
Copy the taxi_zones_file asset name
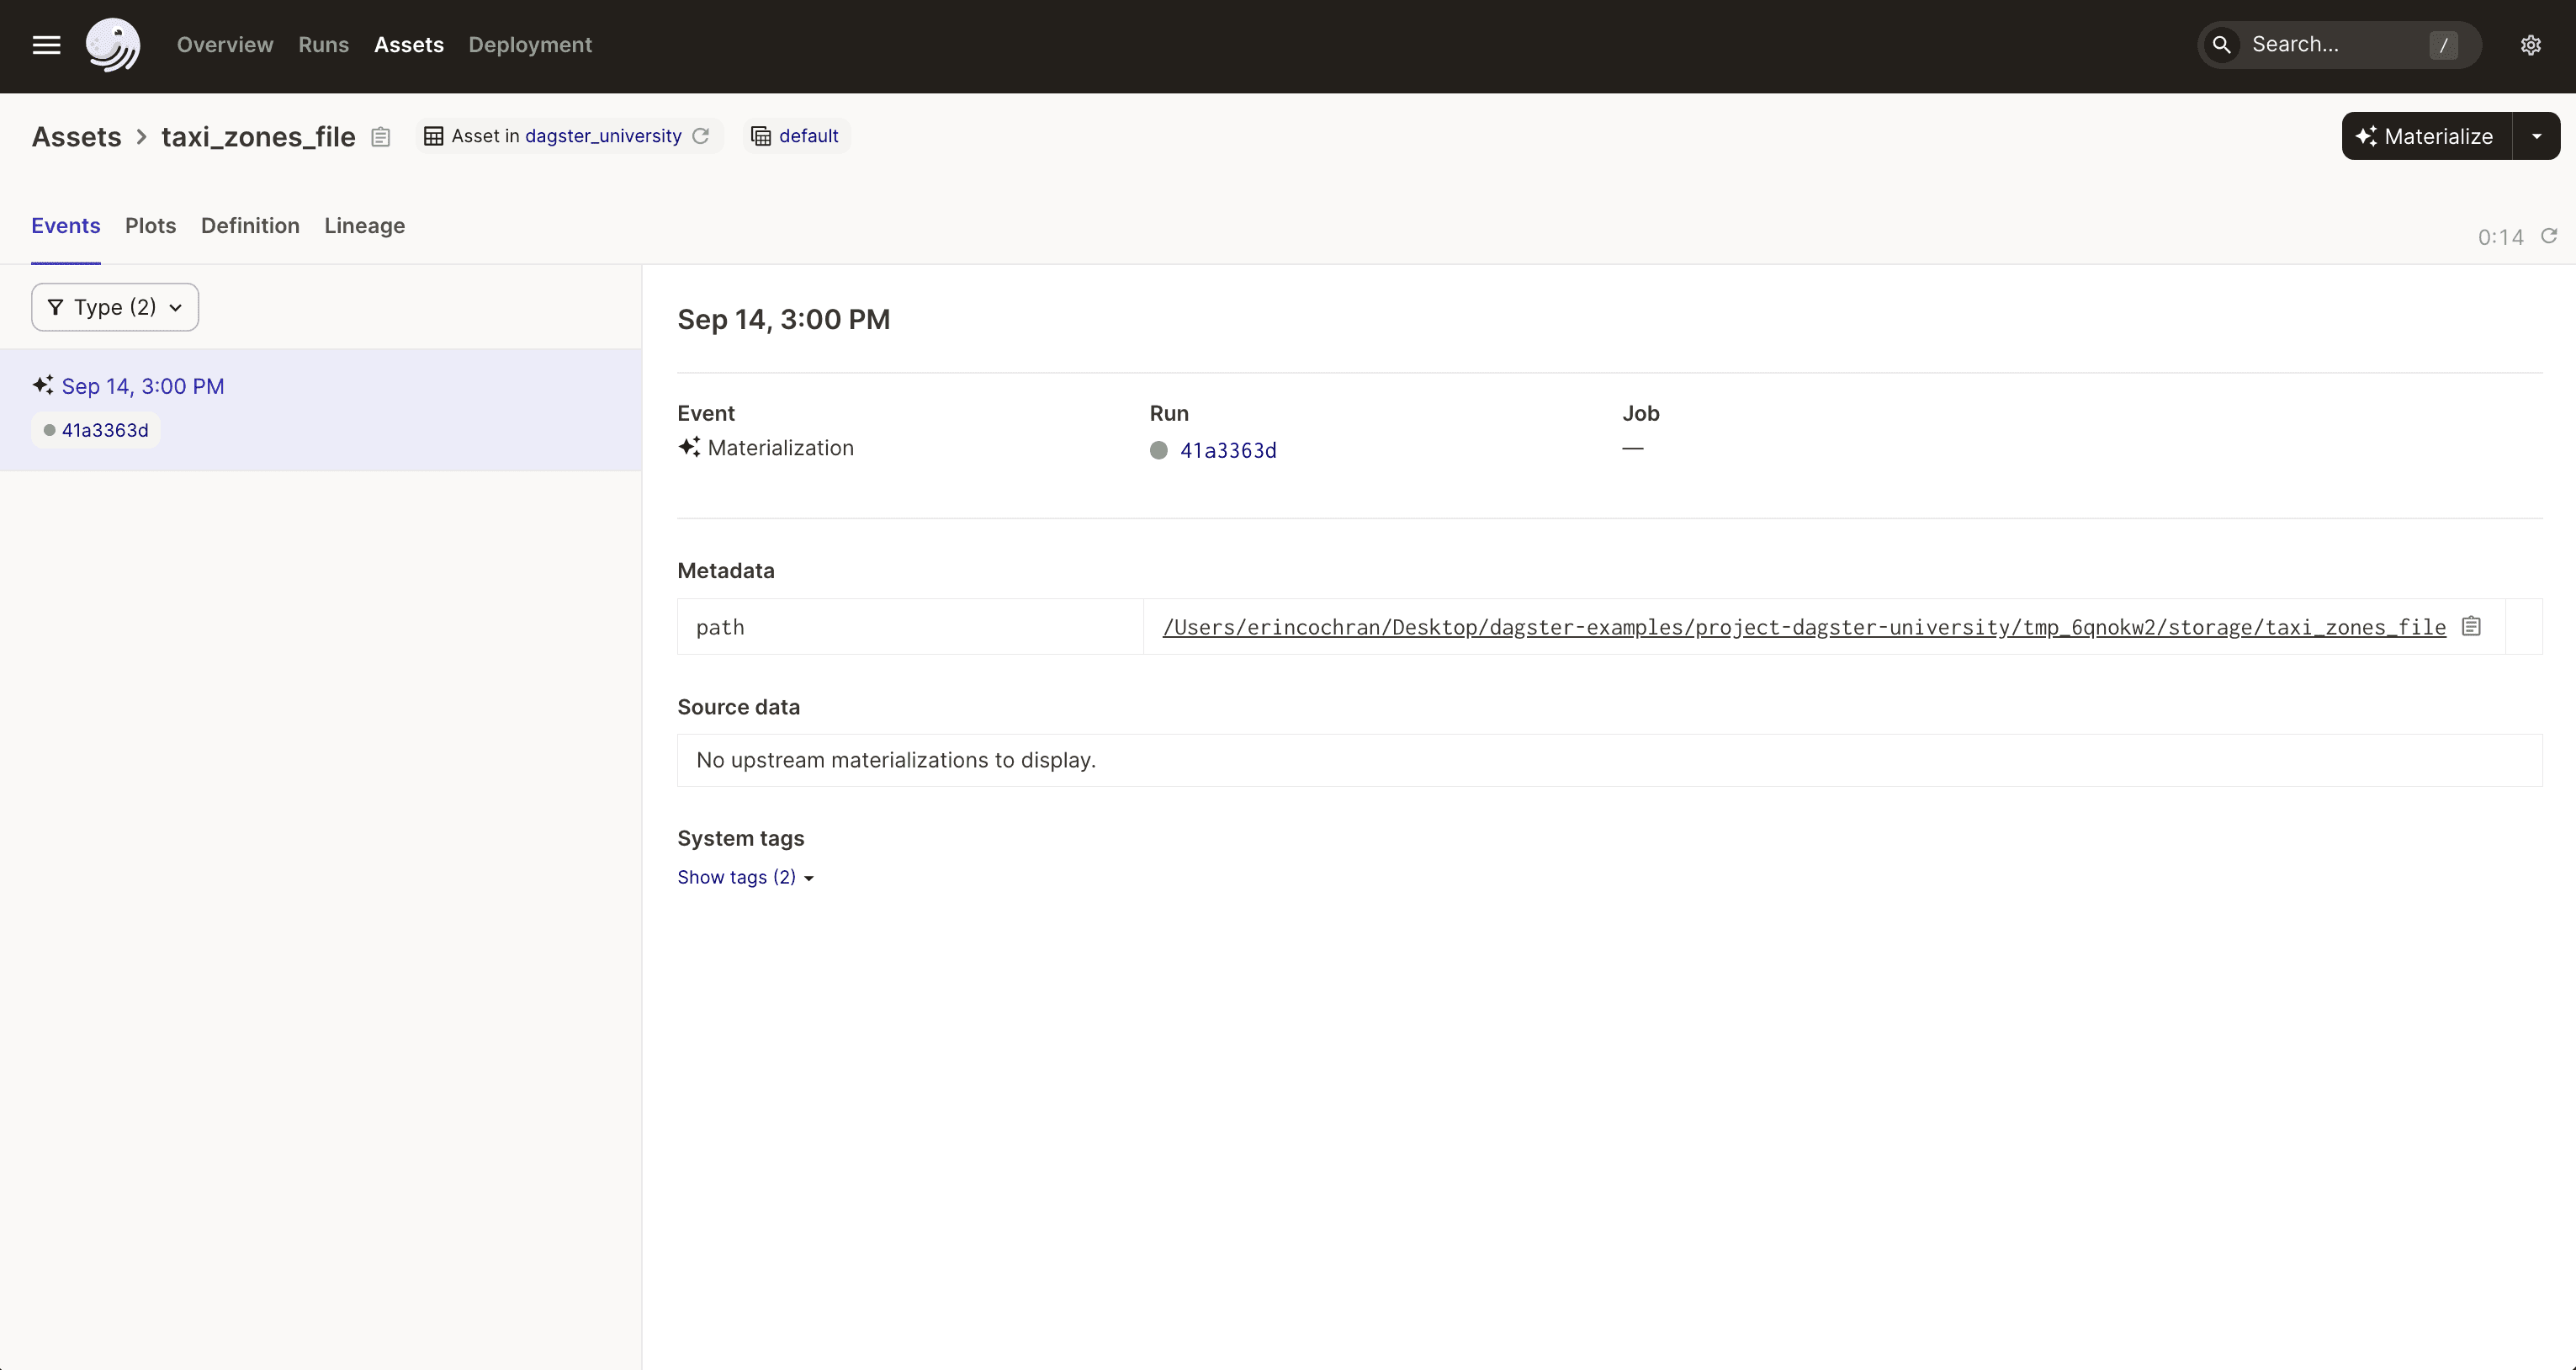click(380, 137)
